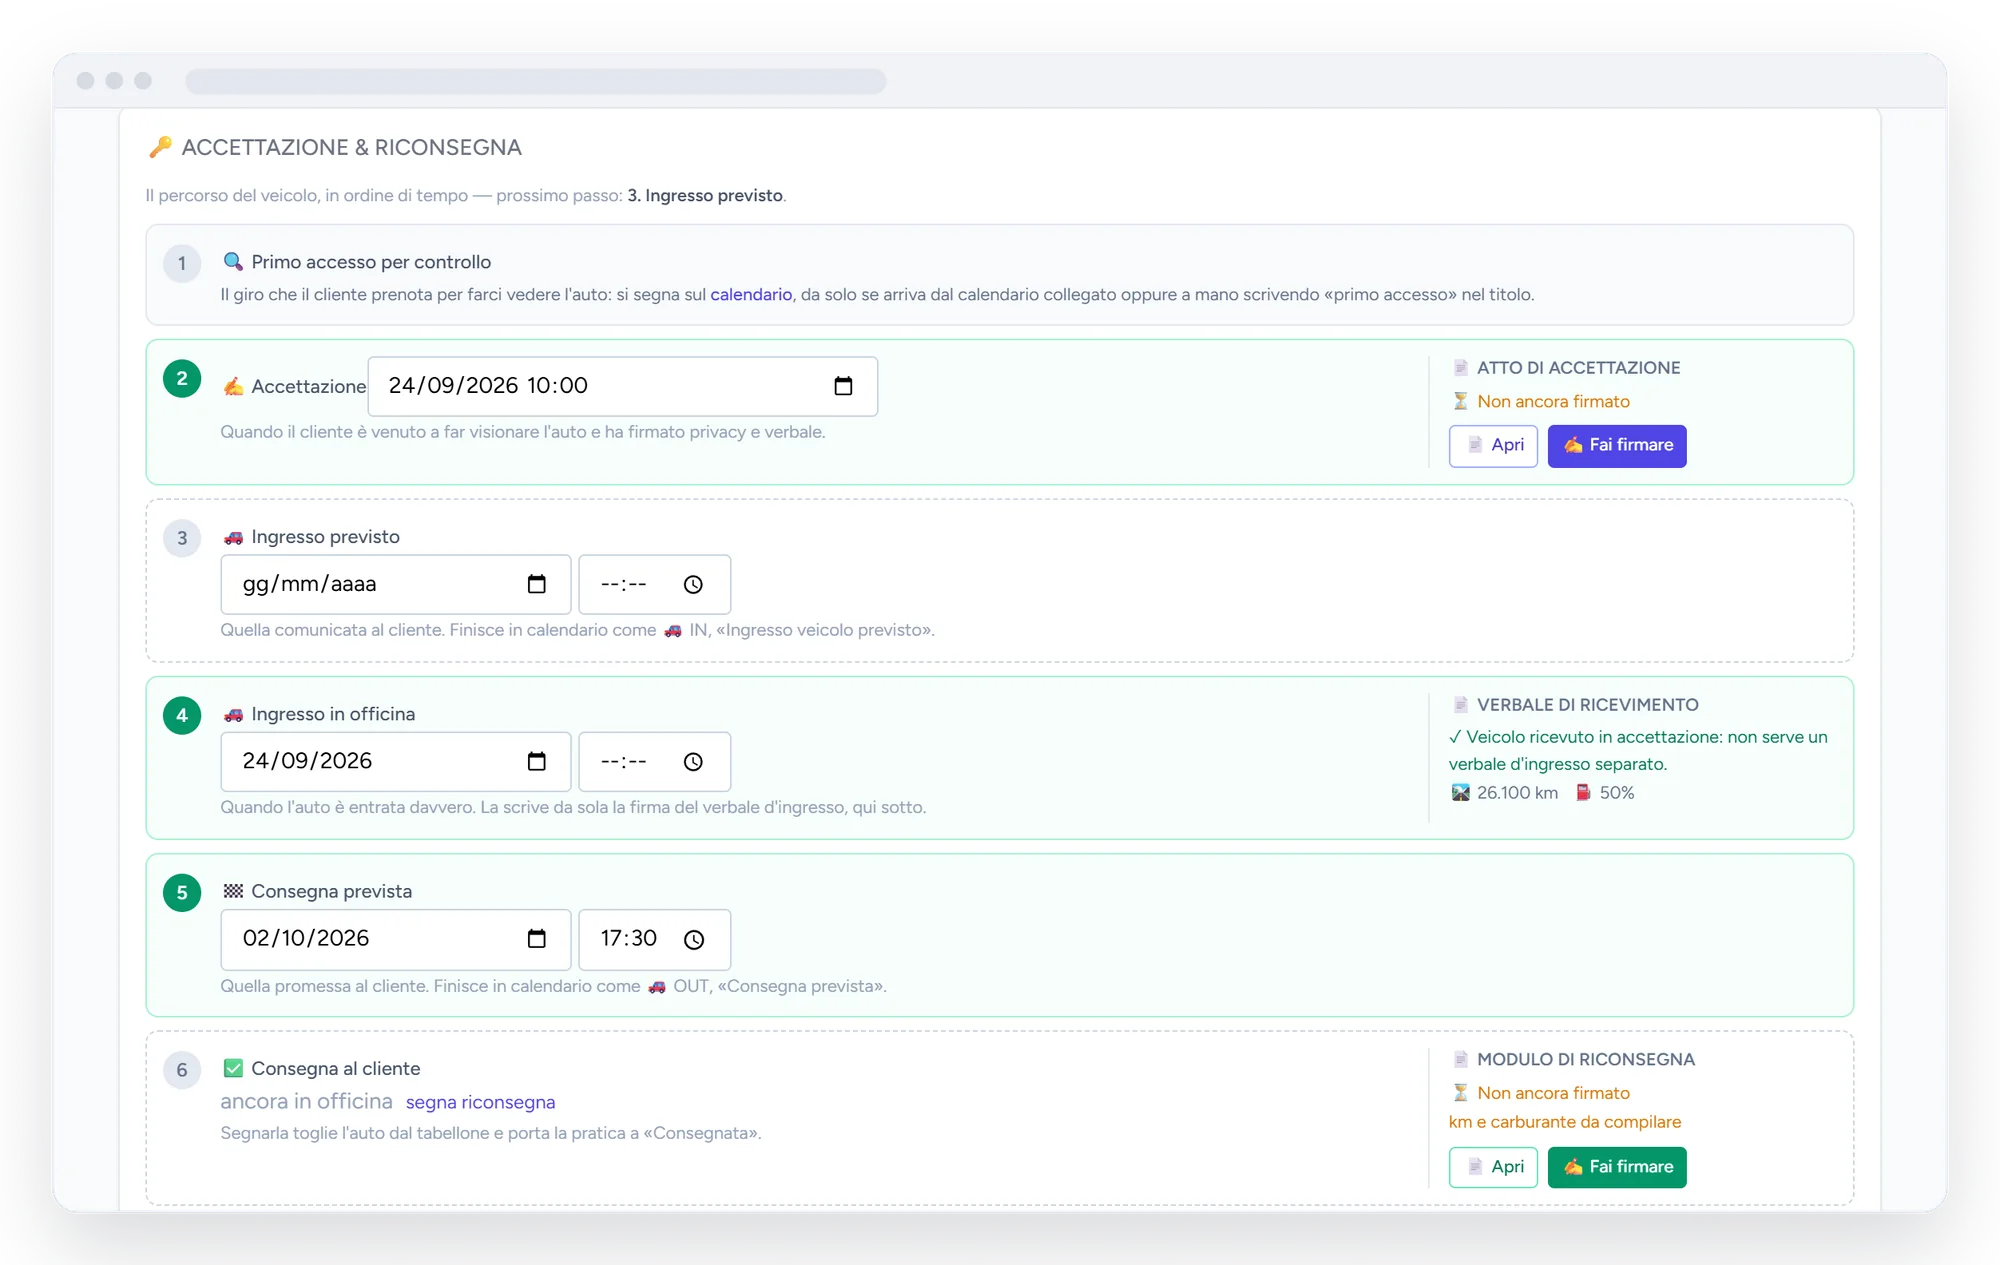Focus the Ingresso in officina date 24/09/2026
The width and height of the screenshot is (2000, 1265).
pyautogui.click(x=396, y=761)
